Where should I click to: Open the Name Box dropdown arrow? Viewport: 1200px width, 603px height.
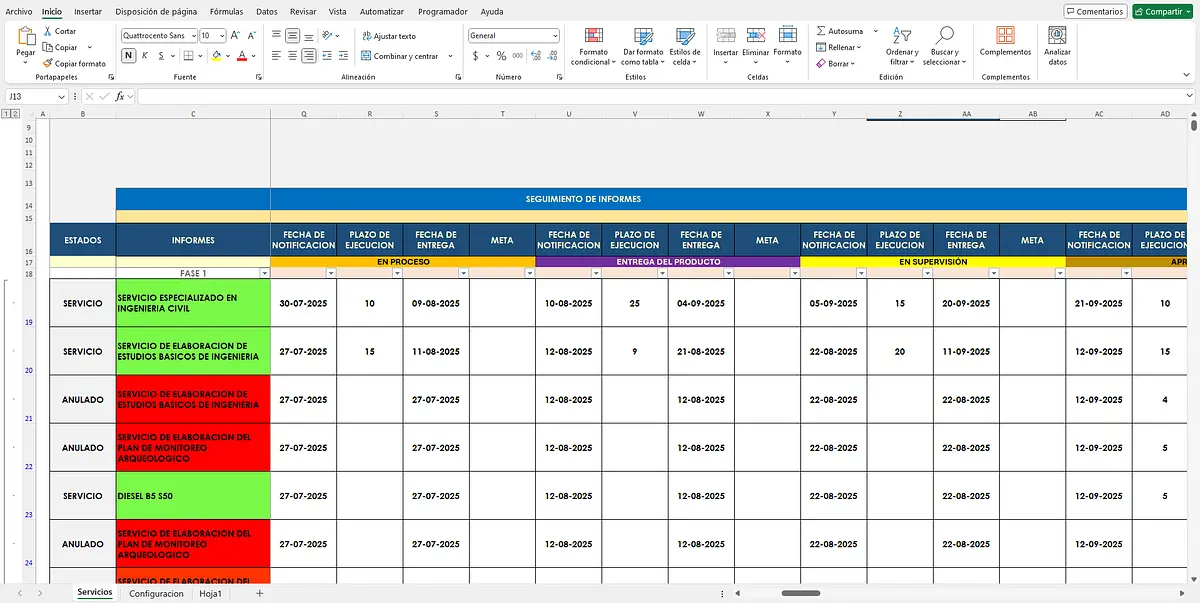62,96
